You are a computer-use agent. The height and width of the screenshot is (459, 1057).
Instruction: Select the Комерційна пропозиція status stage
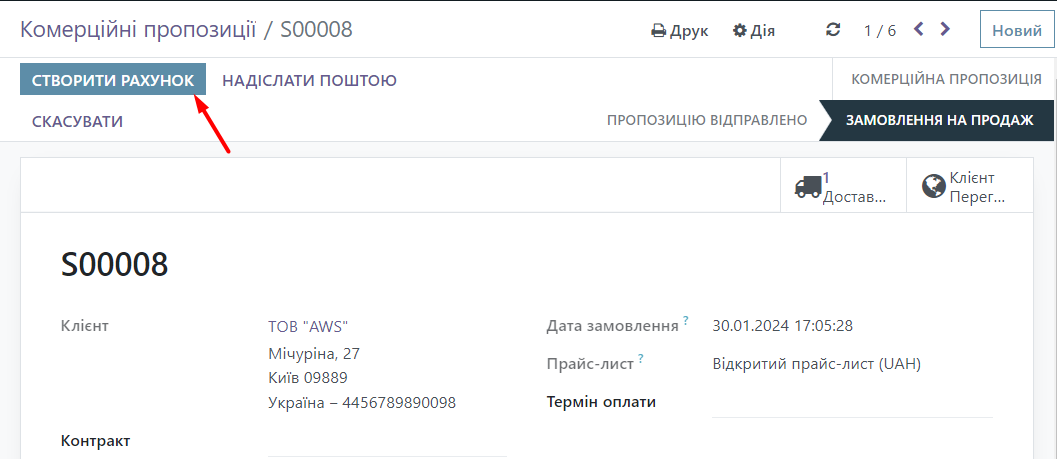pyautogui.click(x=946, y=79)
